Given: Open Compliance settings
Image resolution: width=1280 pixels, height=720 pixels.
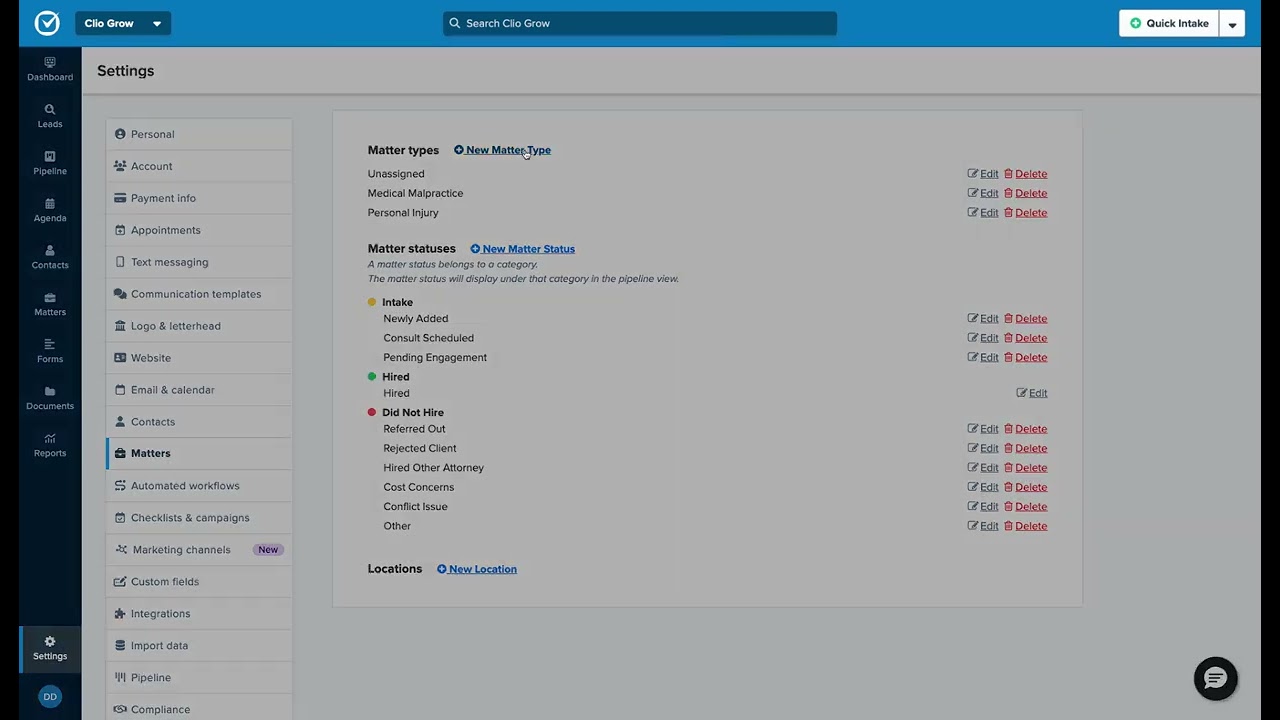Looking at the screenshot, I should [x=199, y=709].
